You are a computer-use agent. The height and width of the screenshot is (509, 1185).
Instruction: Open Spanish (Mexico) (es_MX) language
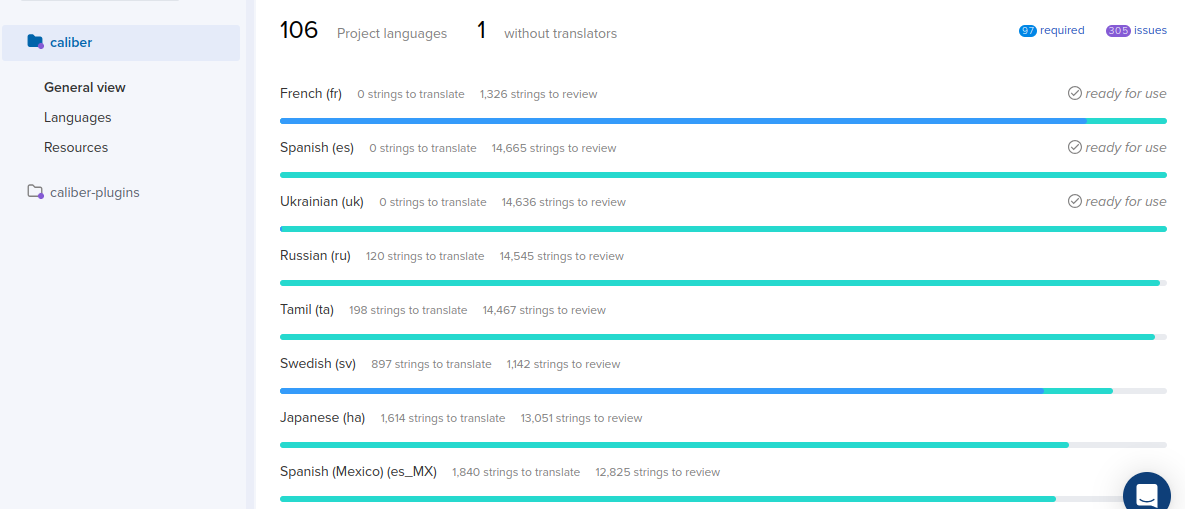coord(358,472)
